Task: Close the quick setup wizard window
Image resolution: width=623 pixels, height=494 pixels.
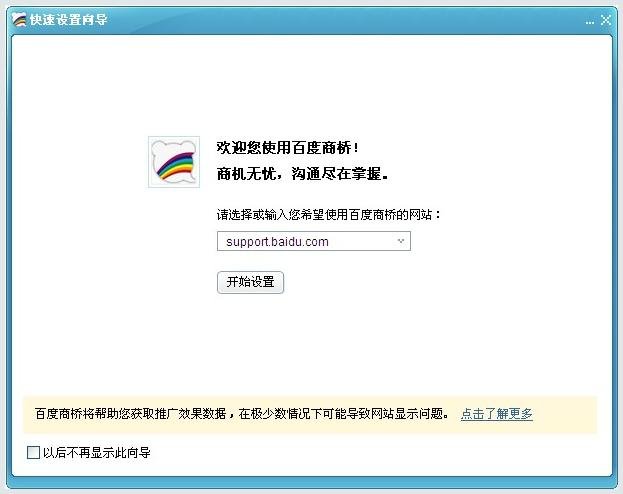Action: (606, 20)
